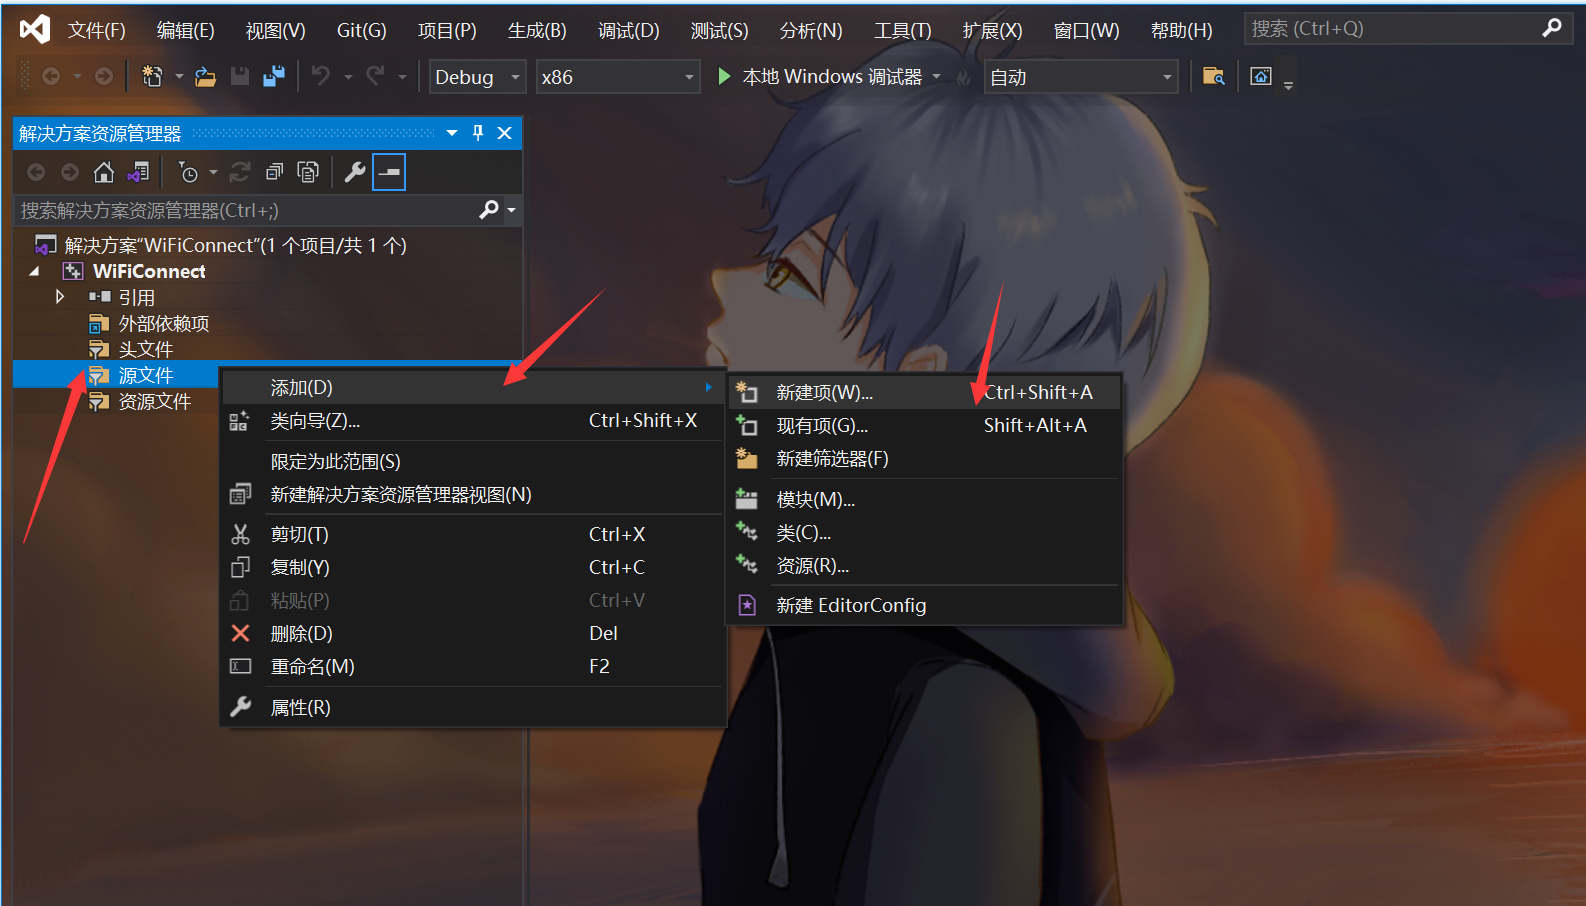Image resolution: width=1586 pixels, height=906 pixels.
Task: Open the Debug configuration dropdown
Action: tap(516, 77)
